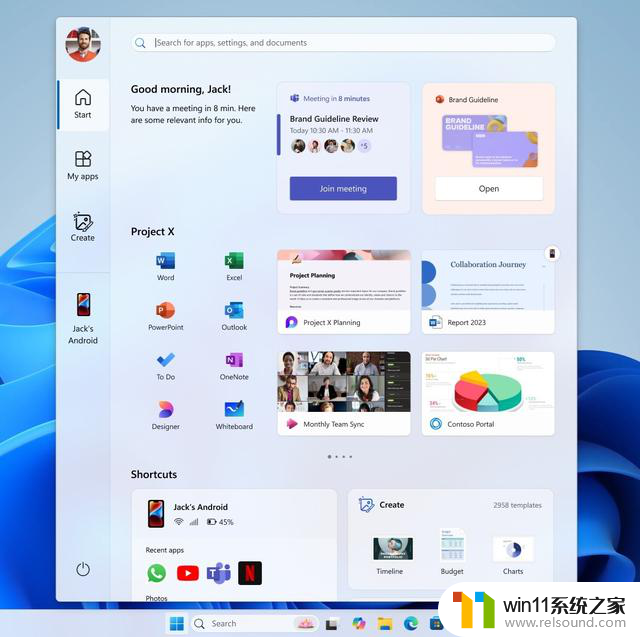The image size is (640, 637).
Task: Launch the Designer app
Action: click(x=165, y=415)
